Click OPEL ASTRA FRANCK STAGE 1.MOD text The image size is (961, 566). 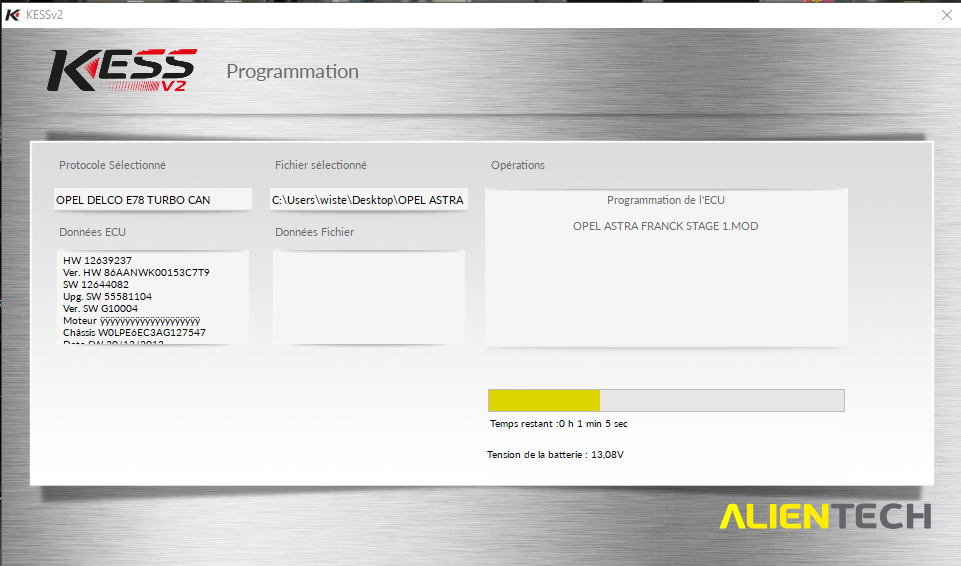(x=666, y=226)
